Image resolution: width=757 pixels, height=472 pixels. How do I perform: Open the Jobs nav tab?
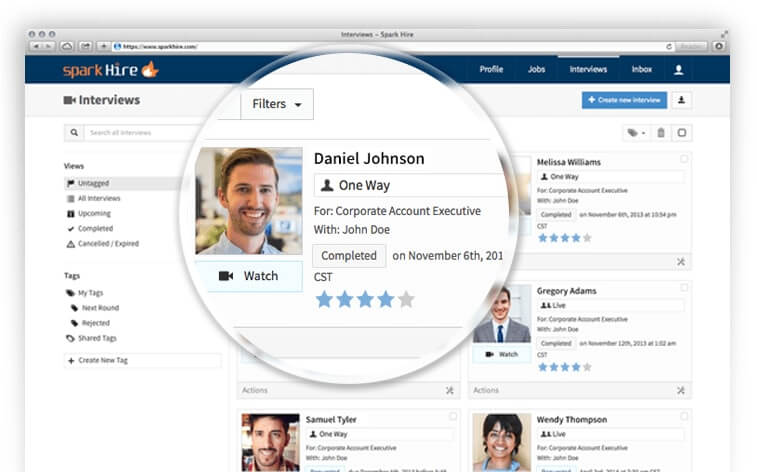pyautogui.click(x=536, y=69)
